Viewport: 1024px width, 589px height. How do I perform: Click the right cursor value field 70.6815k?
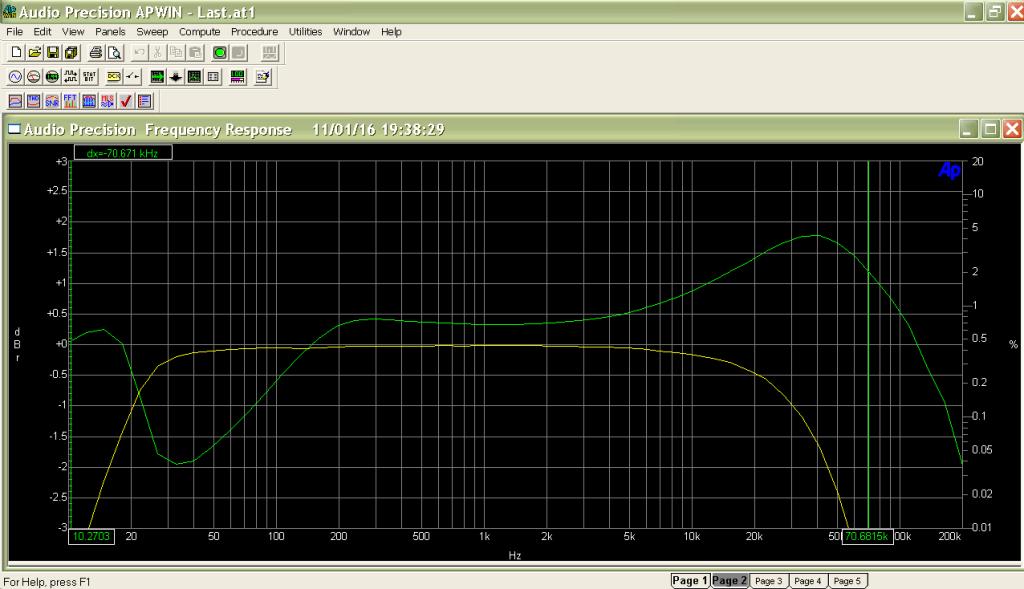(x=867, y=536)
